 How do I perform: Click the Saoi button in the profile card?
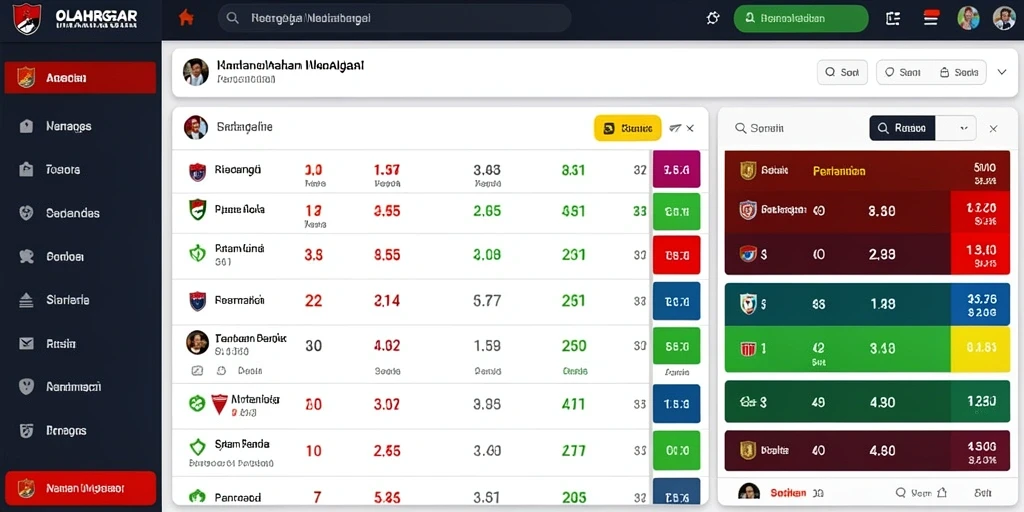click(903, 72)
